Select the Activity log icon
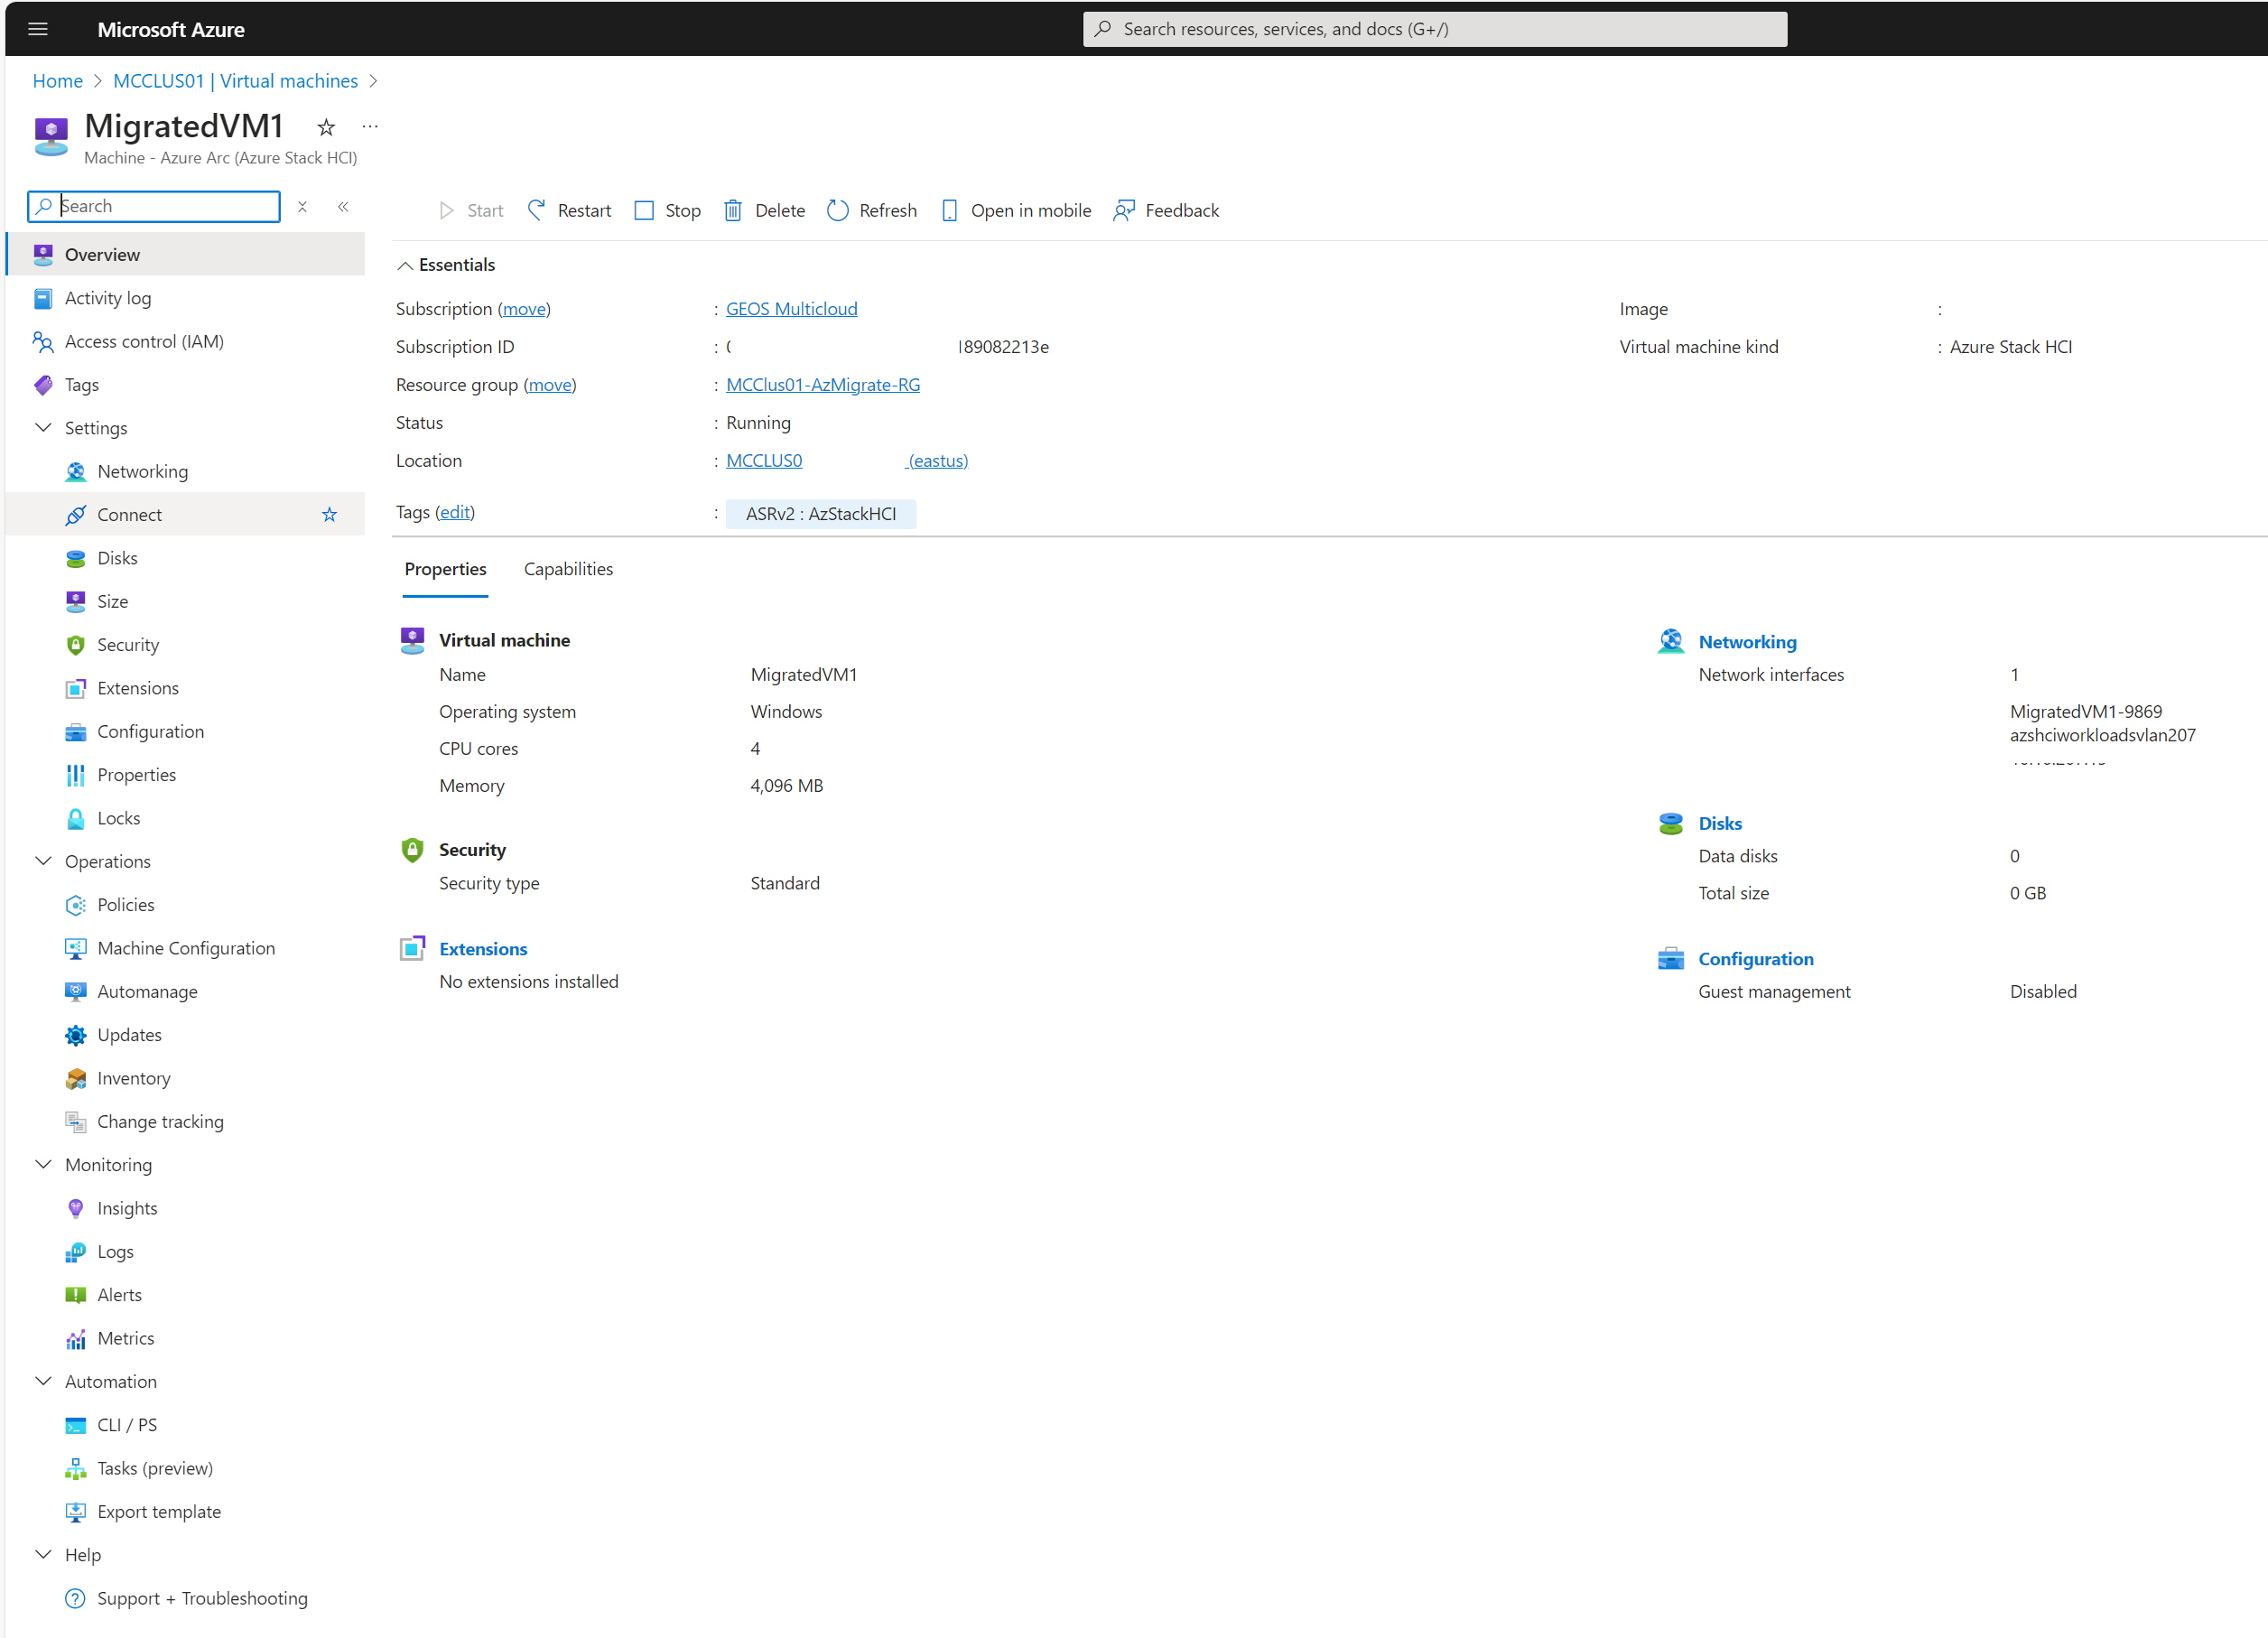This screenshot has width=2268, height=1638. (x=43, y=298)
